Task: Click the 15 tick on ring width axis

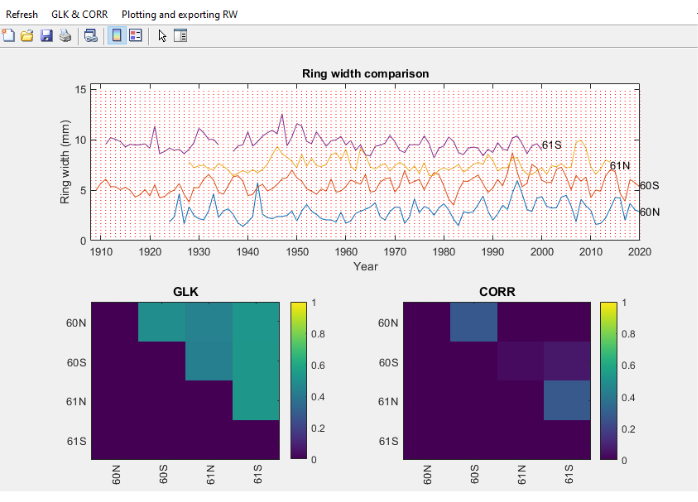Action: (81, 89)
